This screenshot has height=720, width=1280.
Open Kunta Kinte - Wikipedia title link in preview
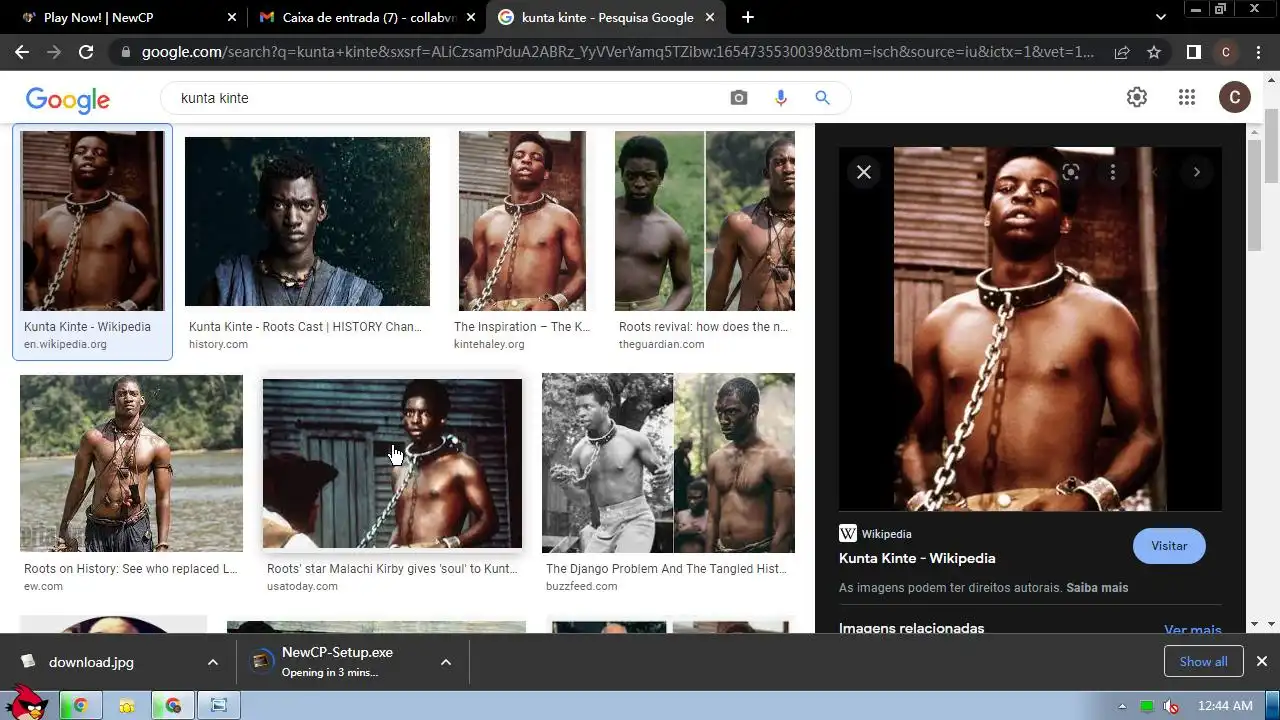pyautogui.click(x=917, y=558)
